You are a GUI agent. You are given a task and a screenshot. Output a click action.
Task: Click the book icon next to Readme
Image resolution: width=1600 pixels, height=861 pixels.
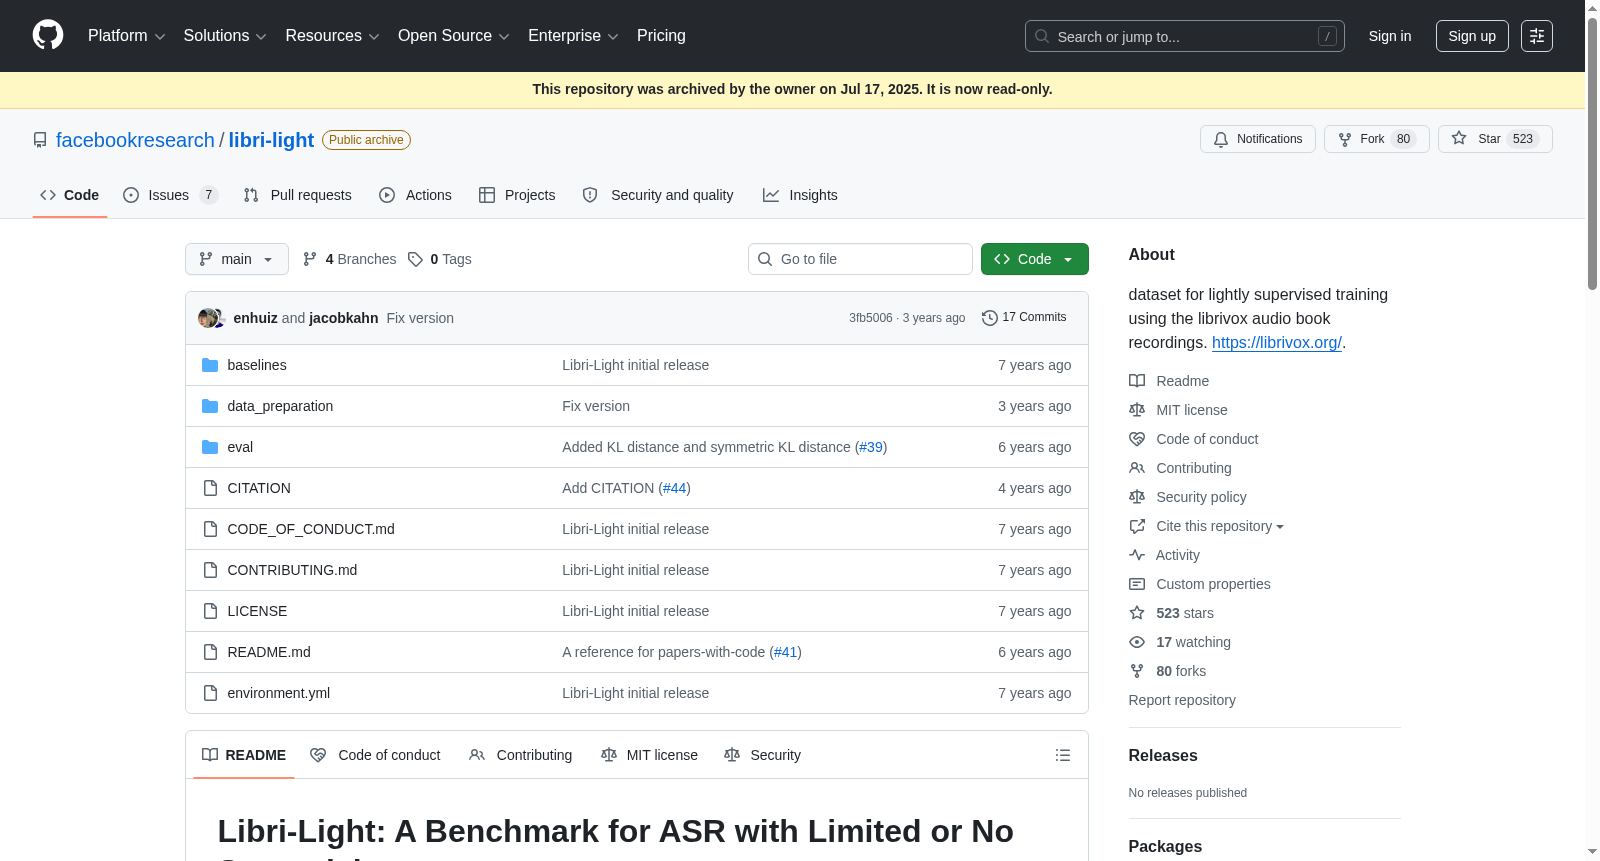tap(1137, 381)
